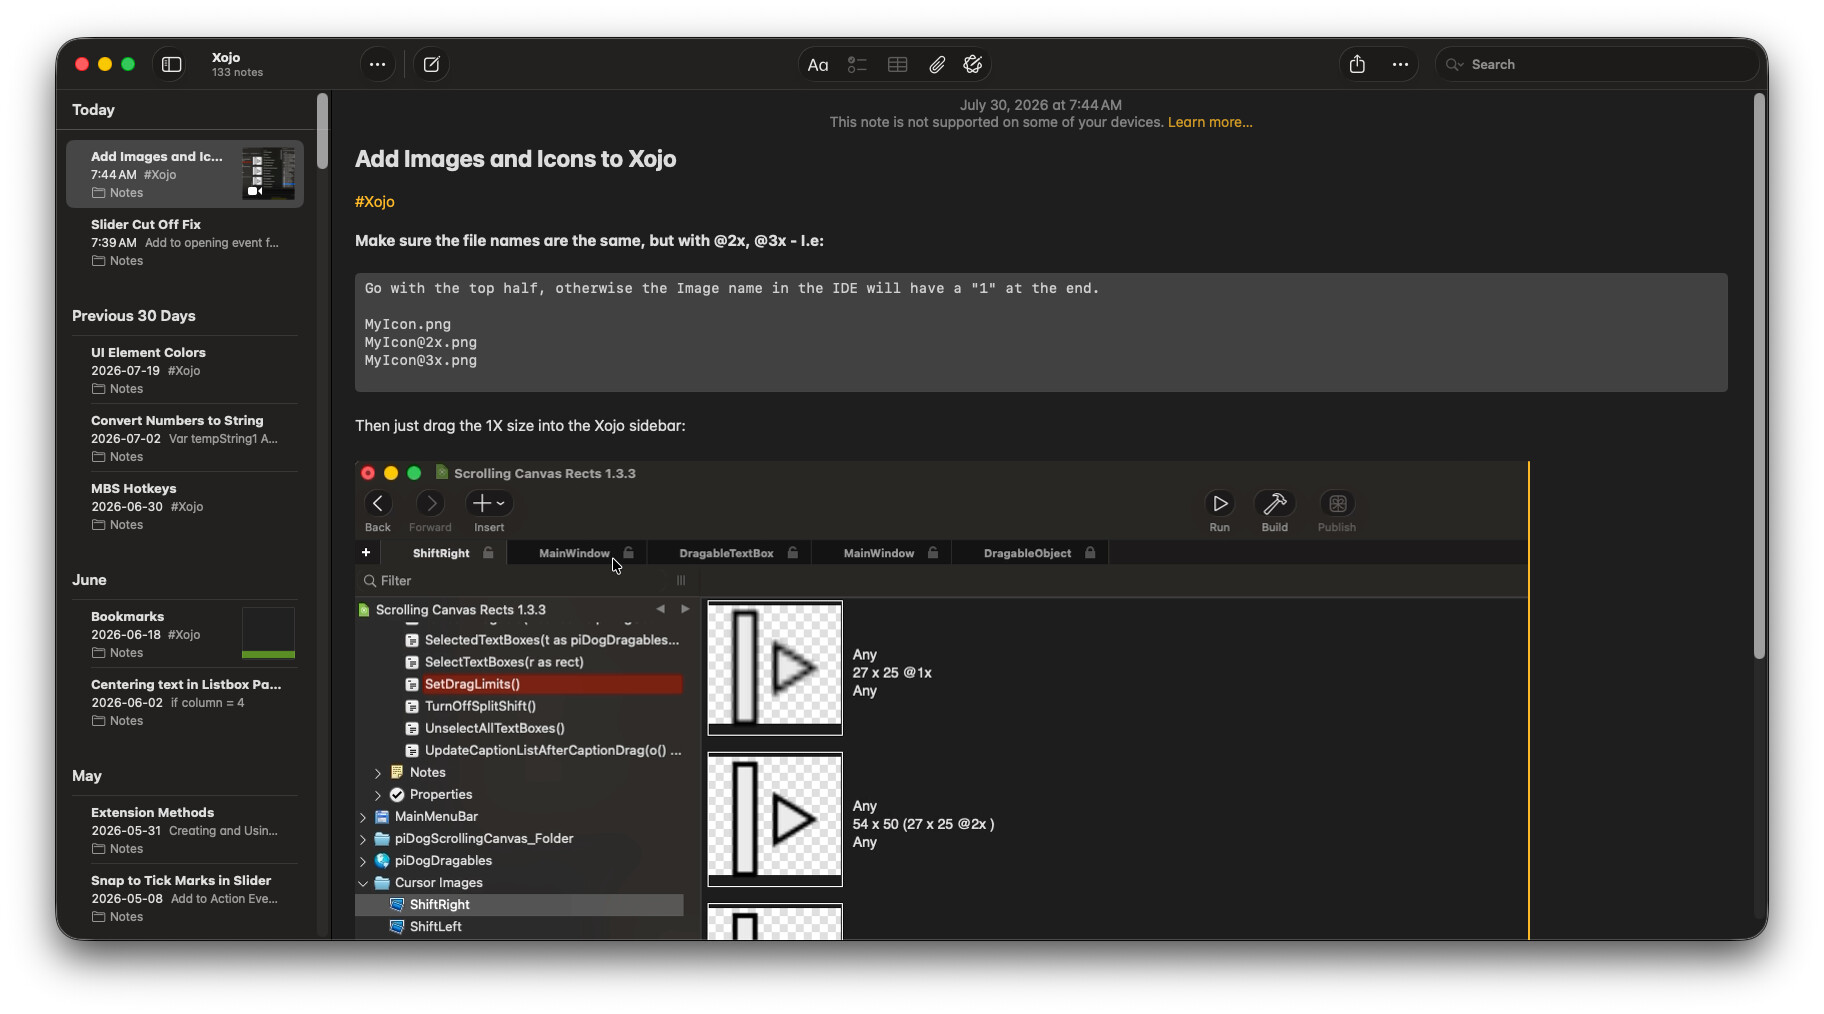Click the Add Images note's preview thumbnail
Screen dimensions: 1824x1014
269,174
